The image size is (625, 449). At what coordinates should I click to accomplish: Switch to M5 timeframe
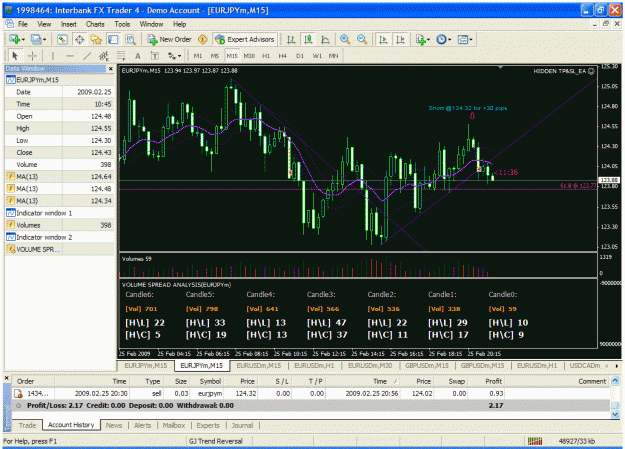pyautogui.click(x=214, y=56)
